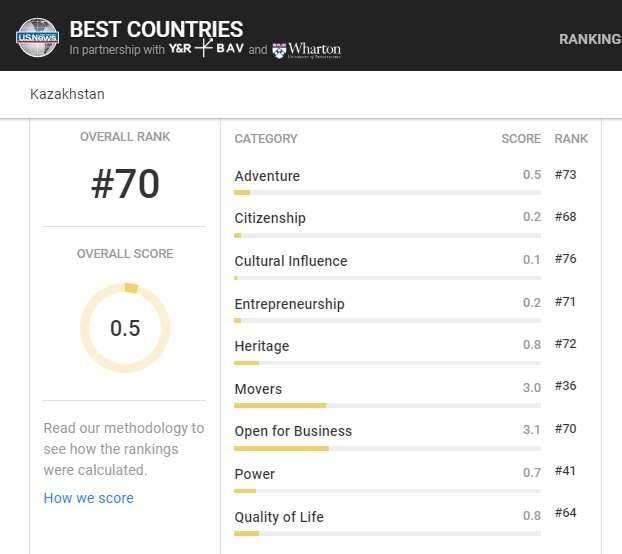Select the Power category label
The height and width of the screenshot is (554, 622).
[255, 474]
